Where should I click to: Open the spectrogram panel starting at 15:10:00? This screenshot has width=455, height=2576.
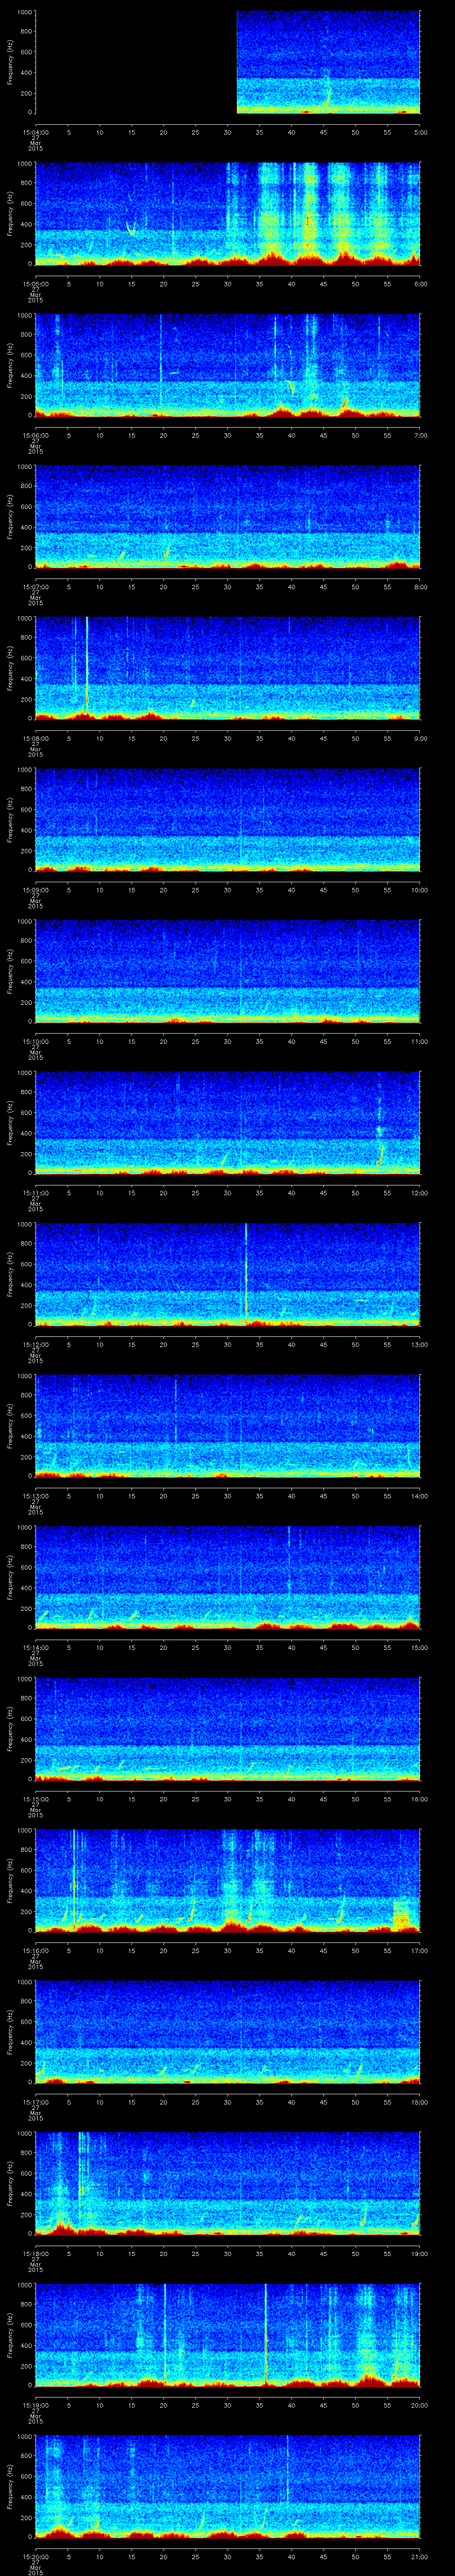click(x=228, y=971)
